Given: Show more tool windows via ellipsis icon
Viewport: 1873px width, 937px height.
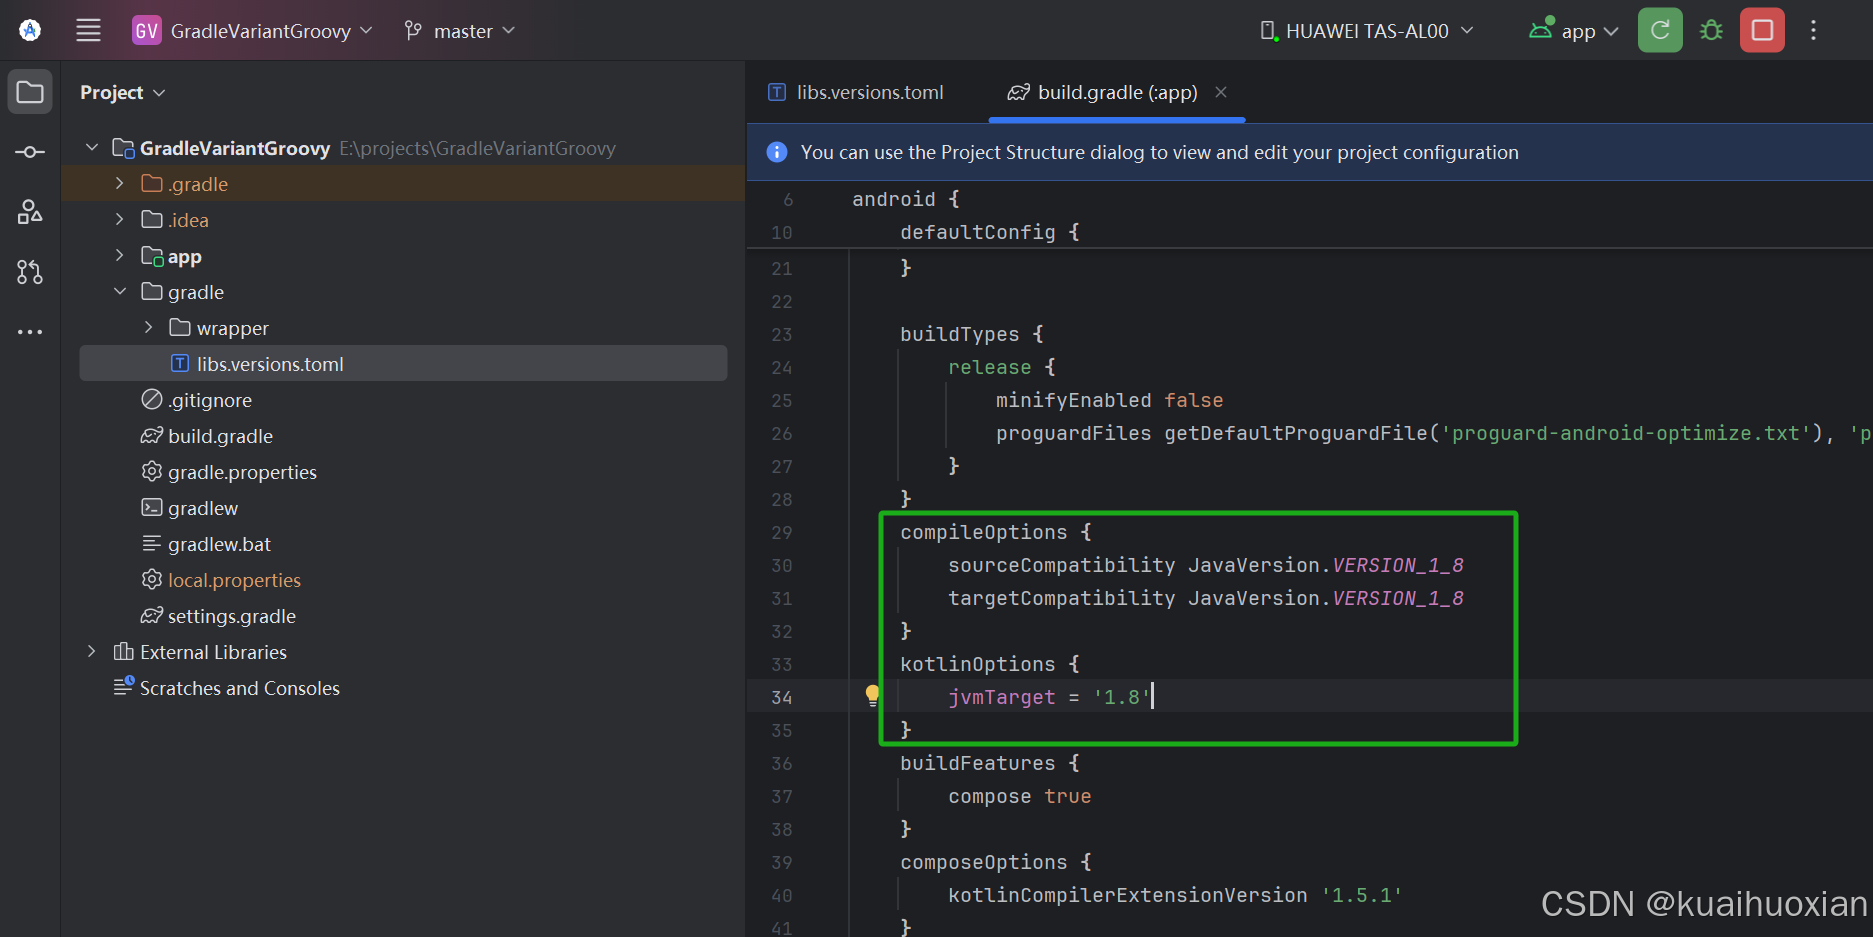Looking at the screenshot, I should [29, 331].
